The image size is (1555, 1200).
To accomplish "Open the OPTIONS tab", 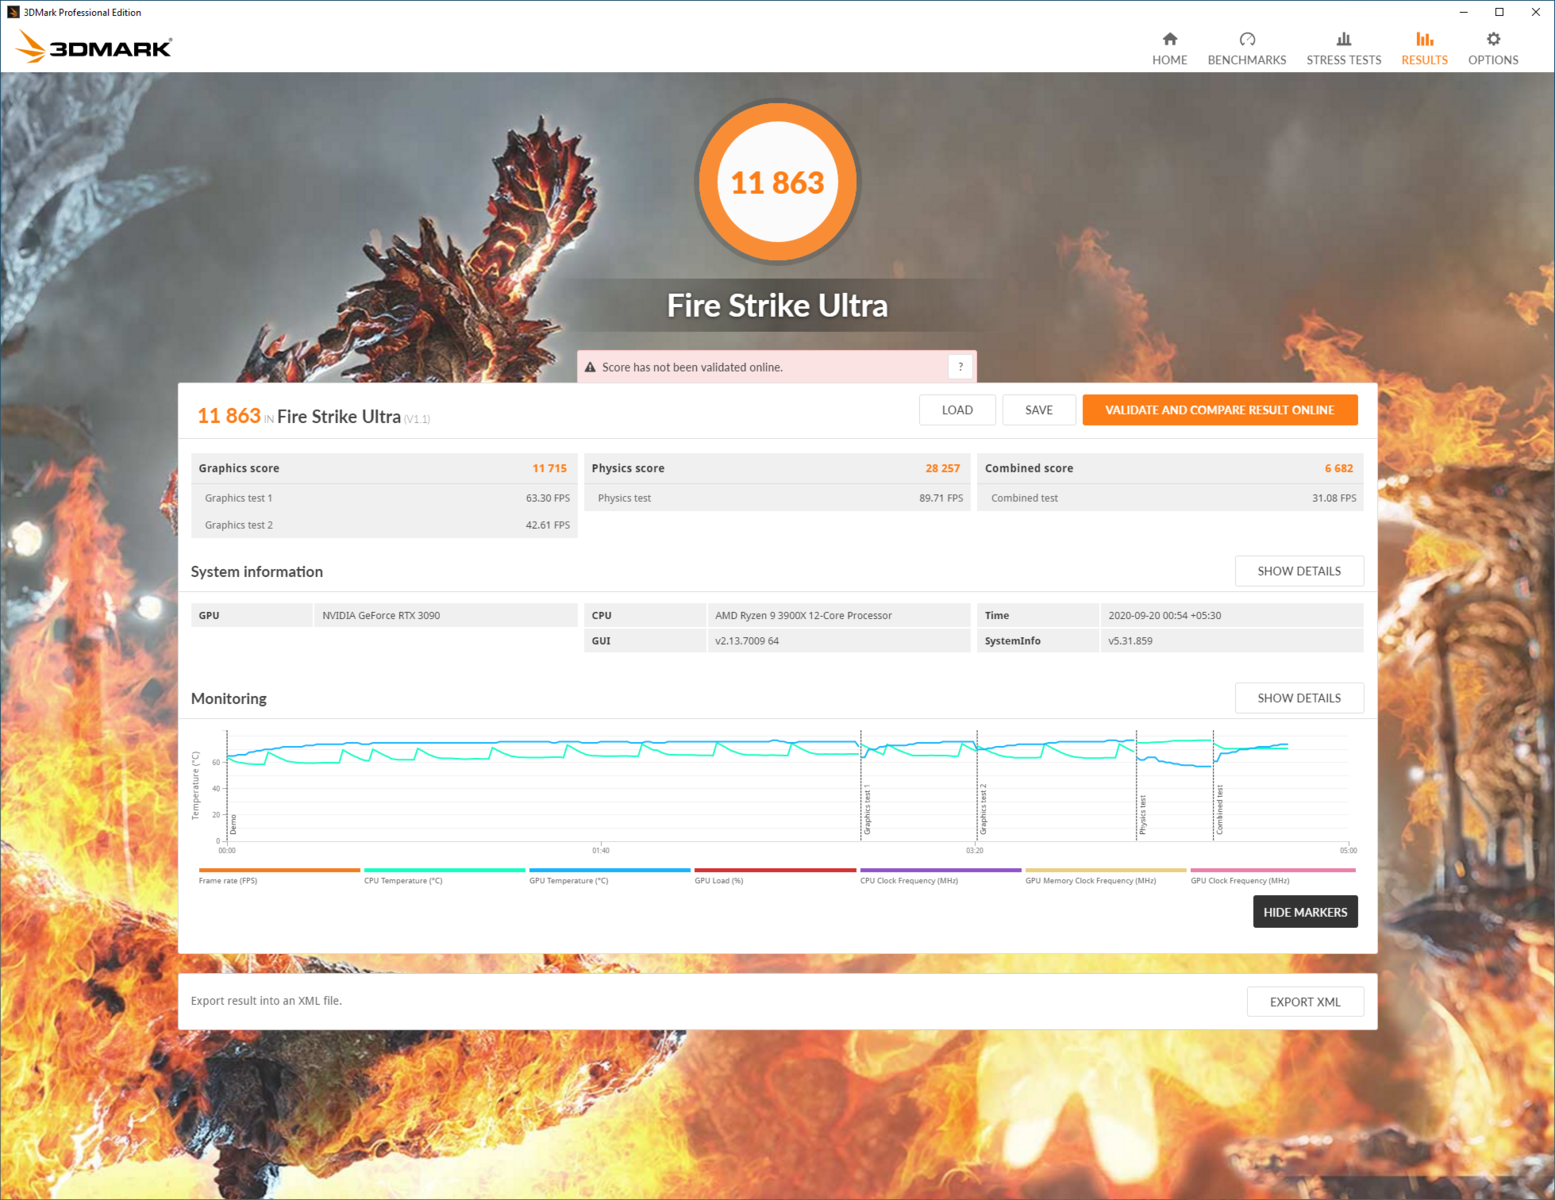I will pos(1493,48).
